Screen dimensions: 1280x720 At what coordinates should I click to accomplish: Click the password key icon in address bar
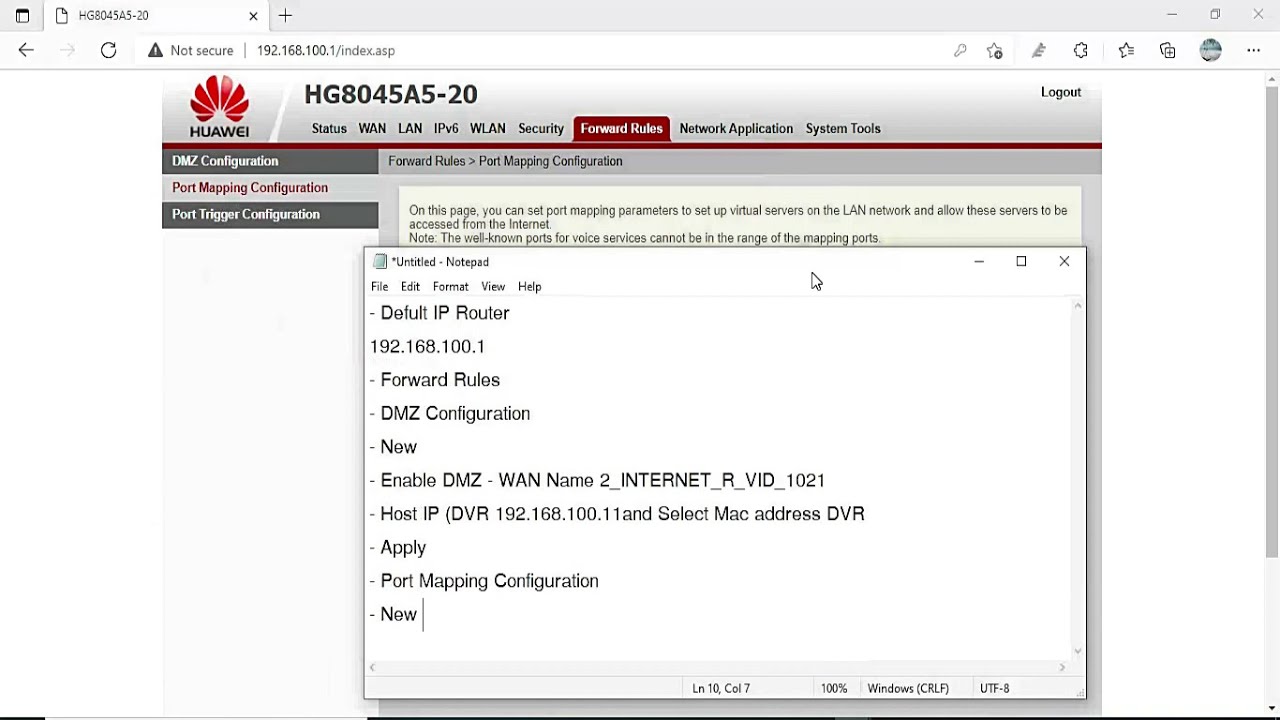[960, 50]
